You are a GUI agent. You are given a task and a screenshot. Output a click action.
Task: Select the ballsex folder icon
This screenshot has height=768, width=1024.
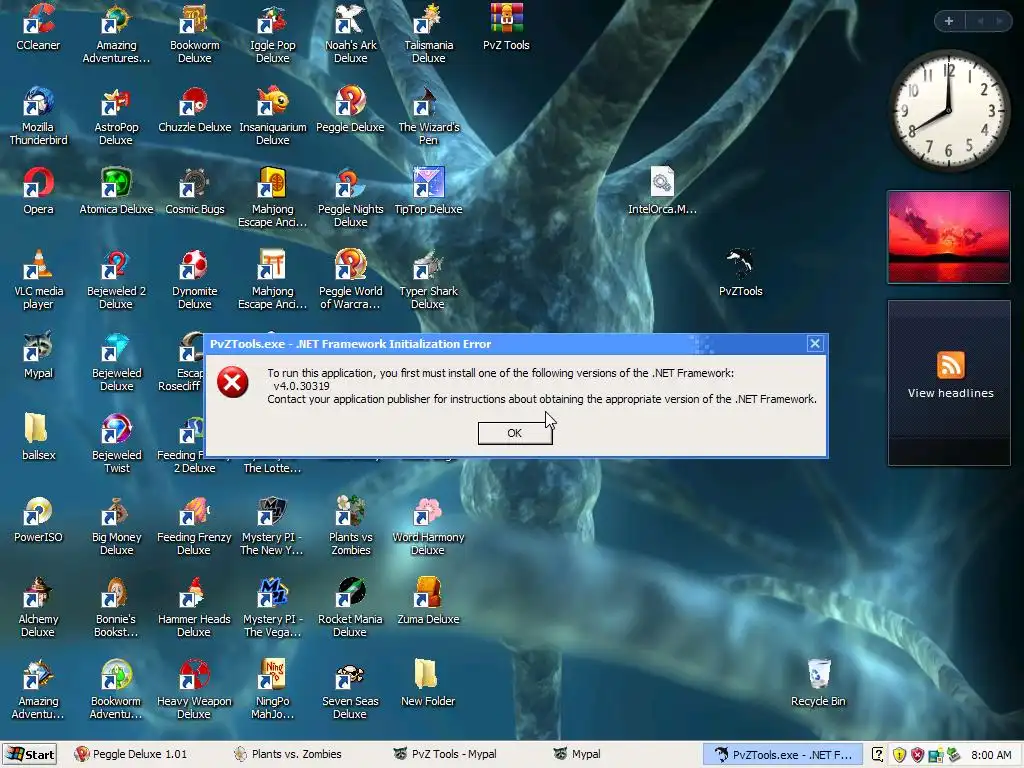pyautogui.click(x=38, y=438)
